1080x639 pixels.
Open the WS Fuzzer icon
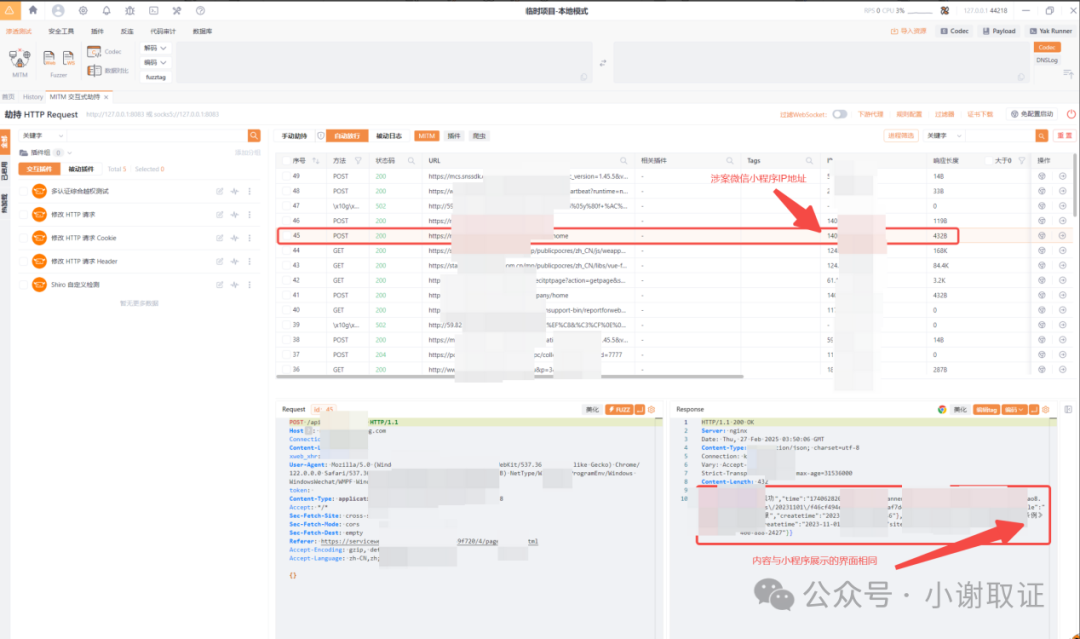click(68, 59)
